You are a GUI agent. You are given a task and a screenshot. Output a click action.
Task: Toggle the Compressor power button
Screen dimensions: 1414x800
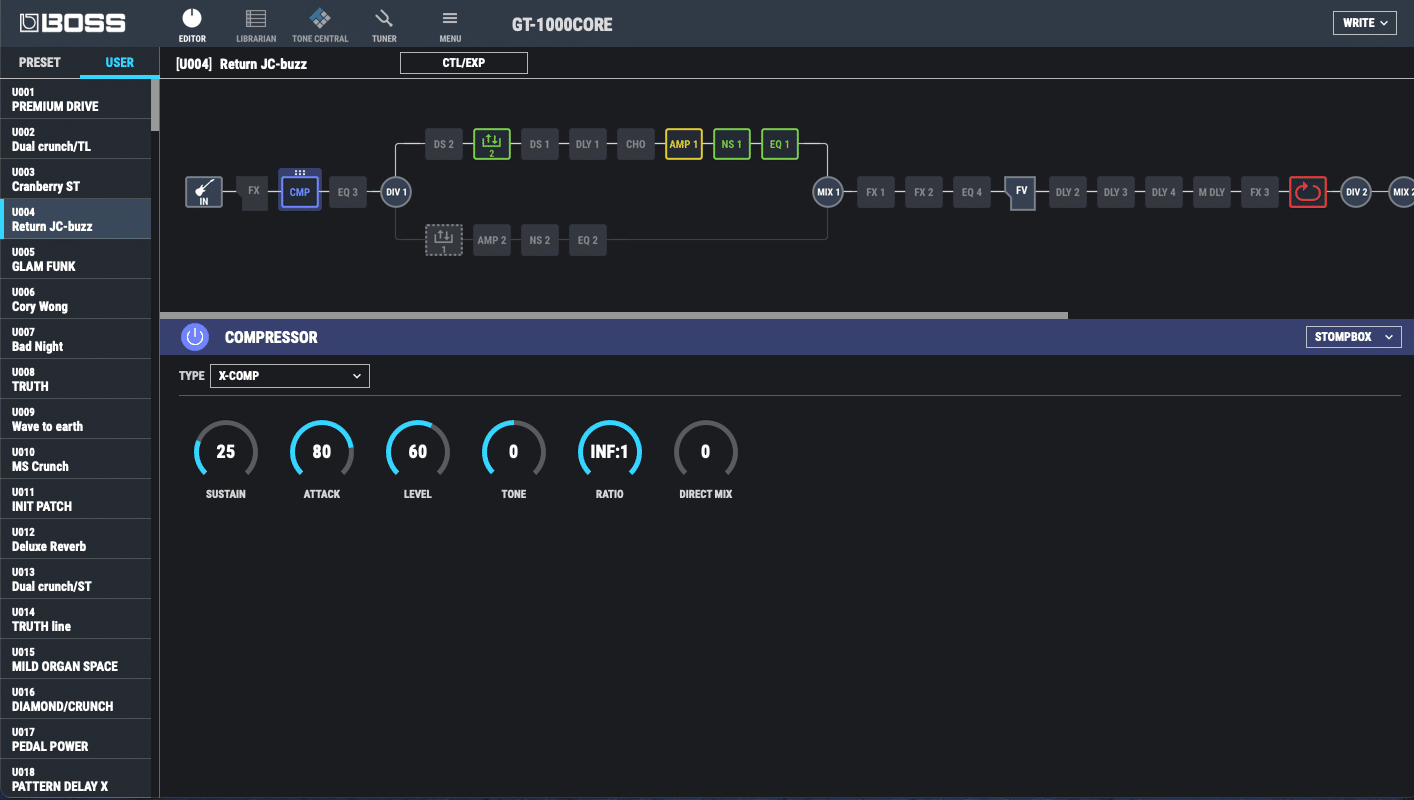pos(195,337)
